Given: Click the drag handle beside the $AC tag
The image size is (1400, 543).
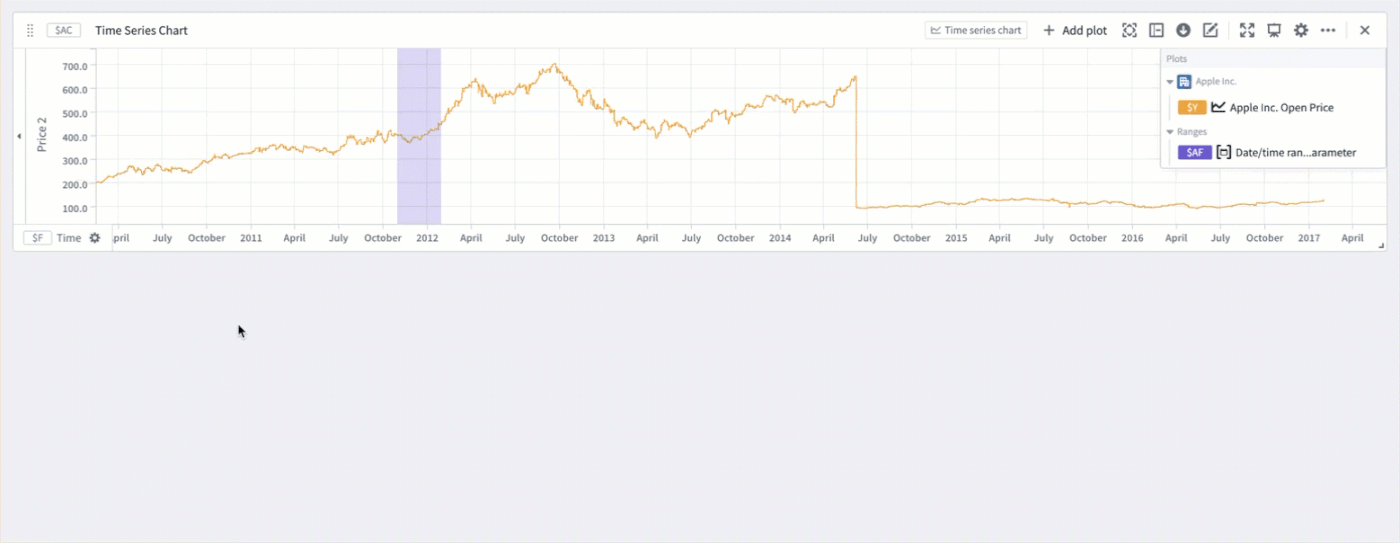Looking at the screenshot, I should (30, 31).
